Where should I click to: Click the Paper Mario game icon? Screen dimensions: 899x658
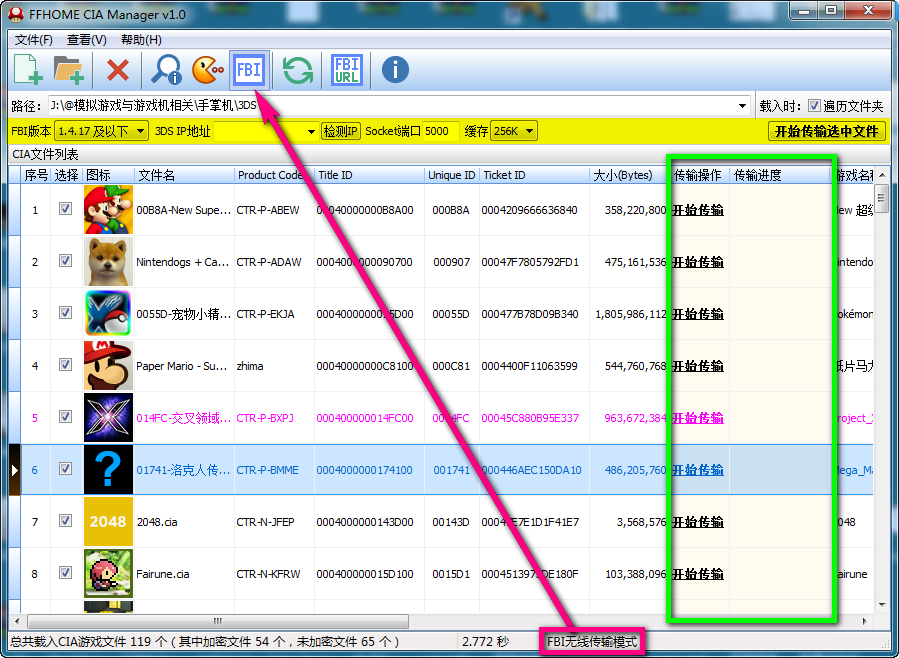click(x=108, y=366)
